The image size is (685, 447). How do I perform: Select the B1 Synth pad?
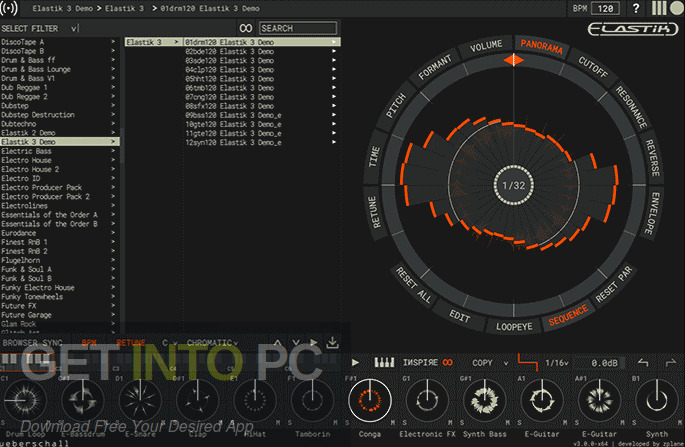(657, 400)
